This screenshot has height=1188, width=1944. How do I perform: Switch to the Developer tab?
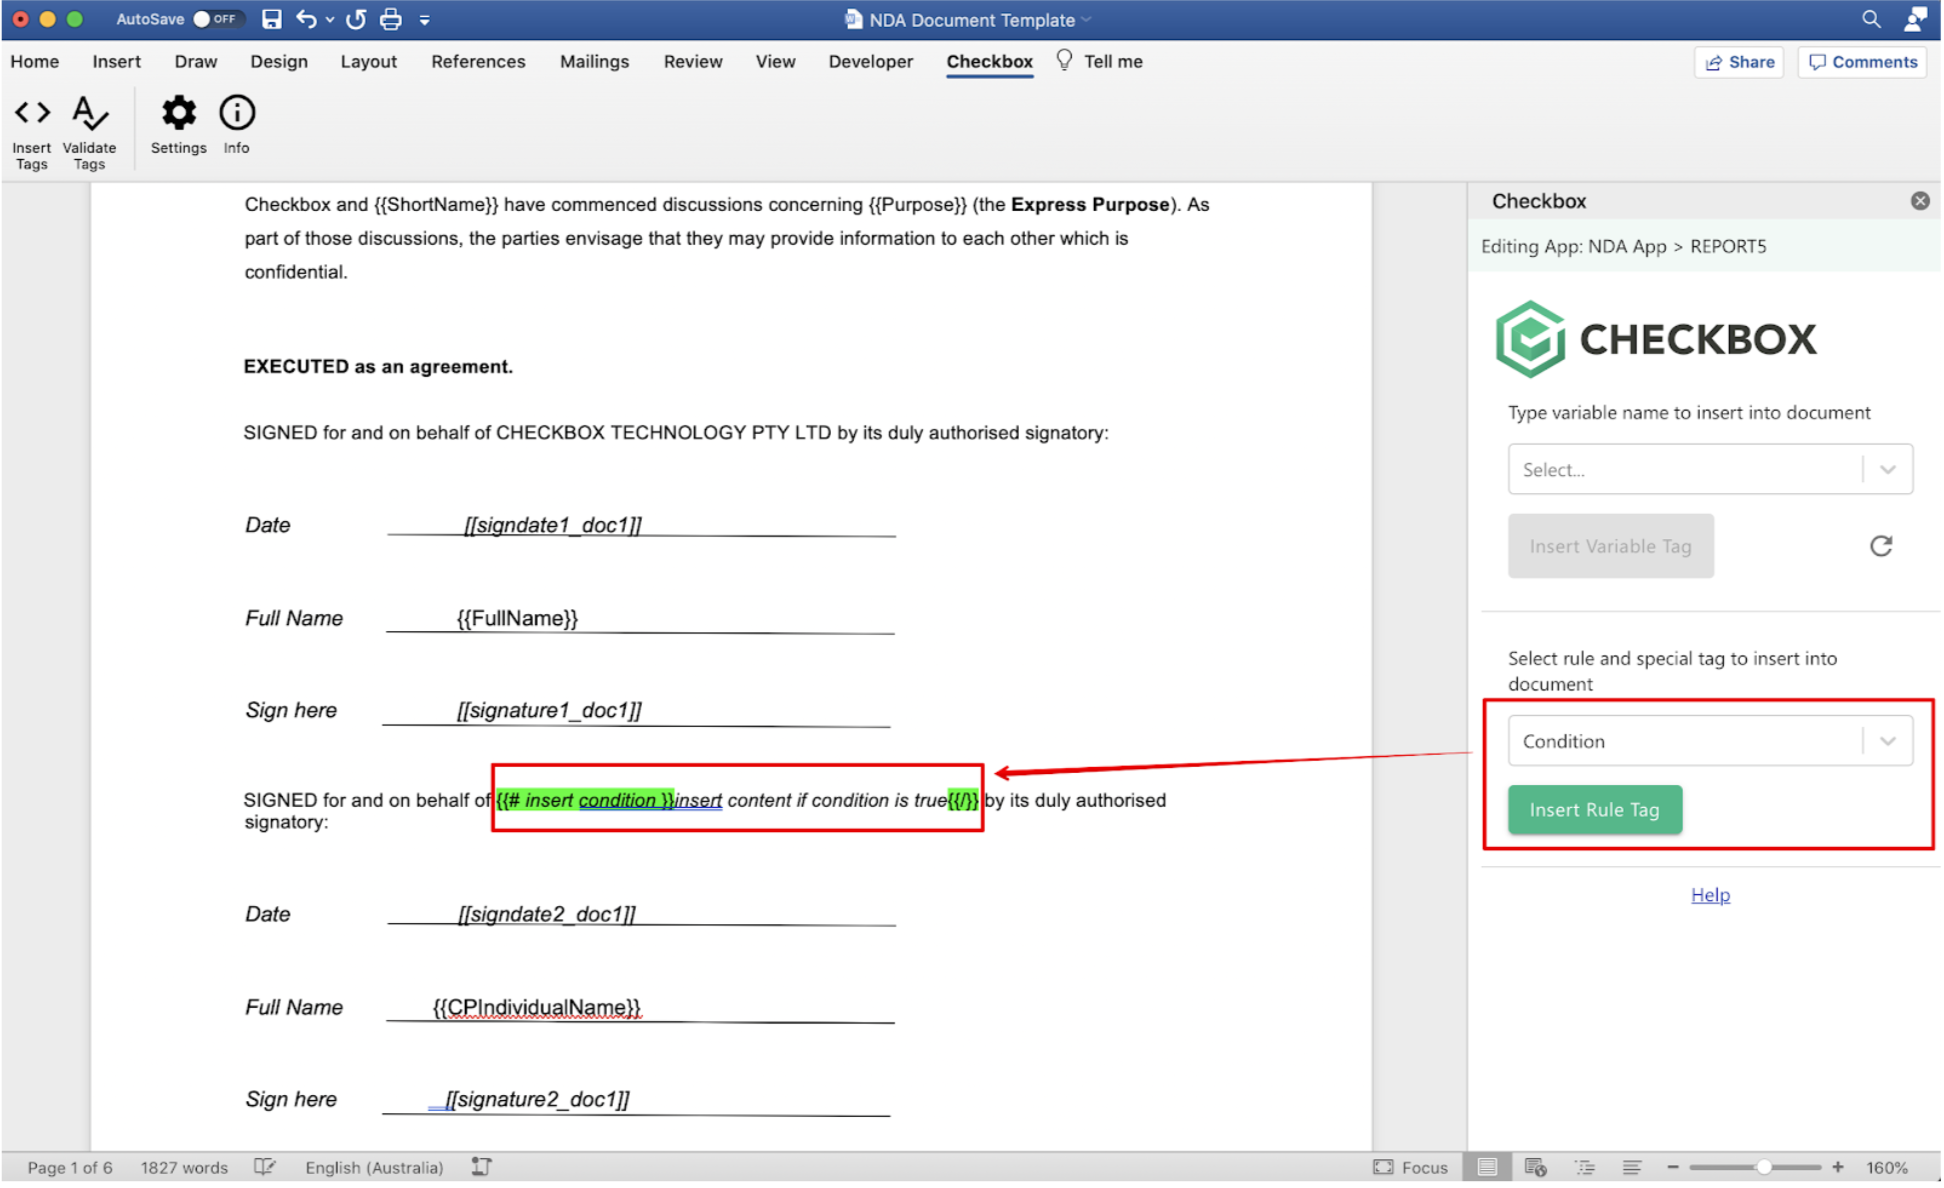(870, 61)
